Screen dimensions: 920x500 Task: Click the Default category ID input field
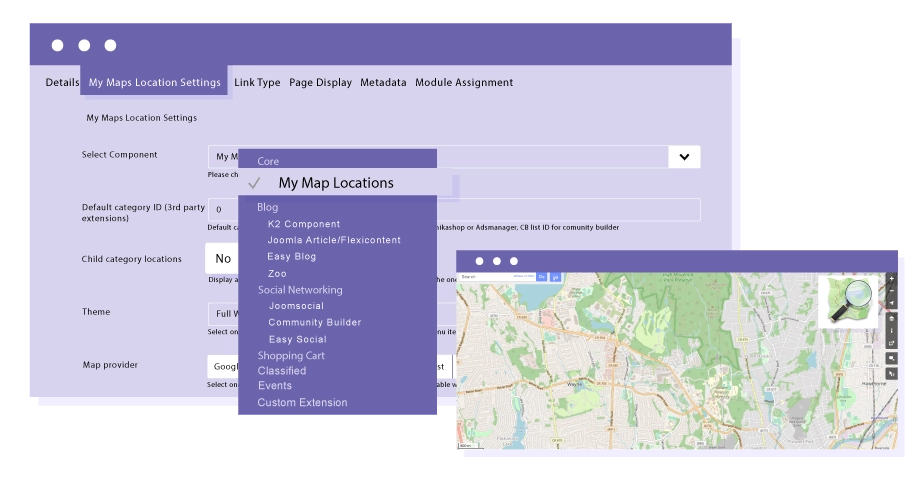coord(454,210)
